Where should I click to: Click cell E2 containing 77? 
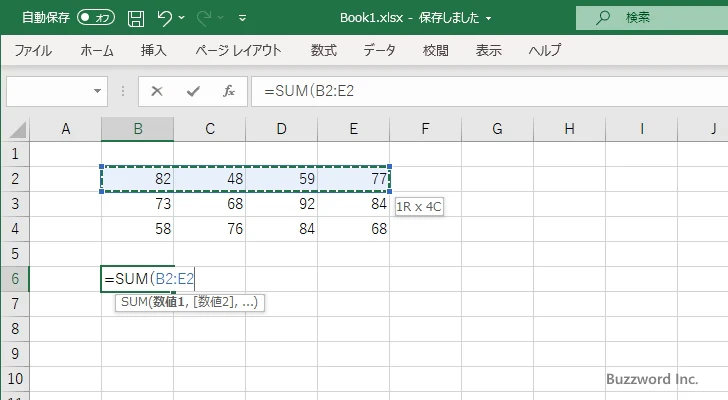point(354,179)
